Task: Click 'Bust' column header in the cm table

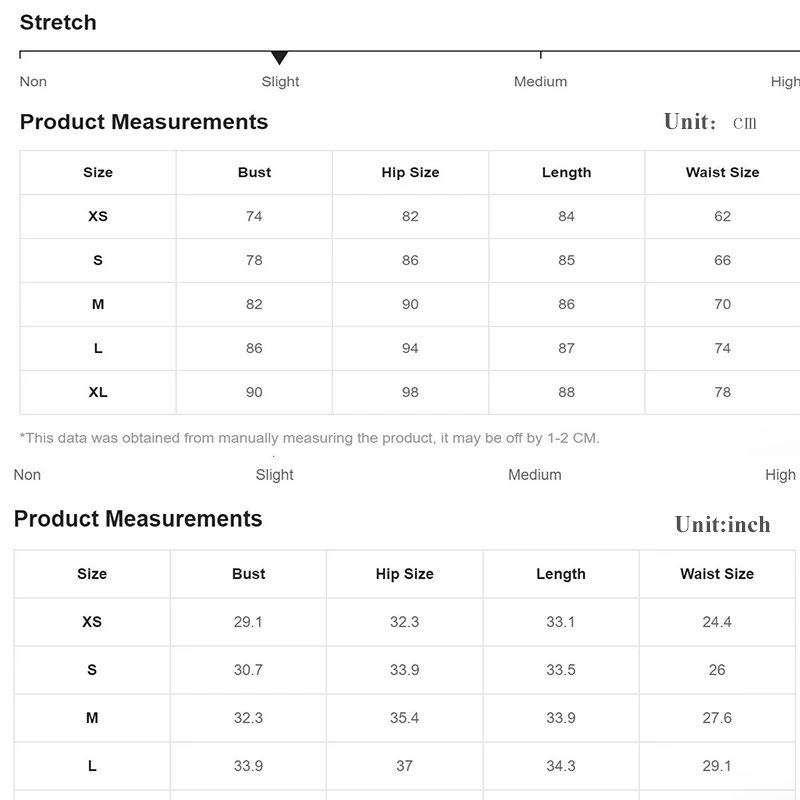Action: click(254, 173)
